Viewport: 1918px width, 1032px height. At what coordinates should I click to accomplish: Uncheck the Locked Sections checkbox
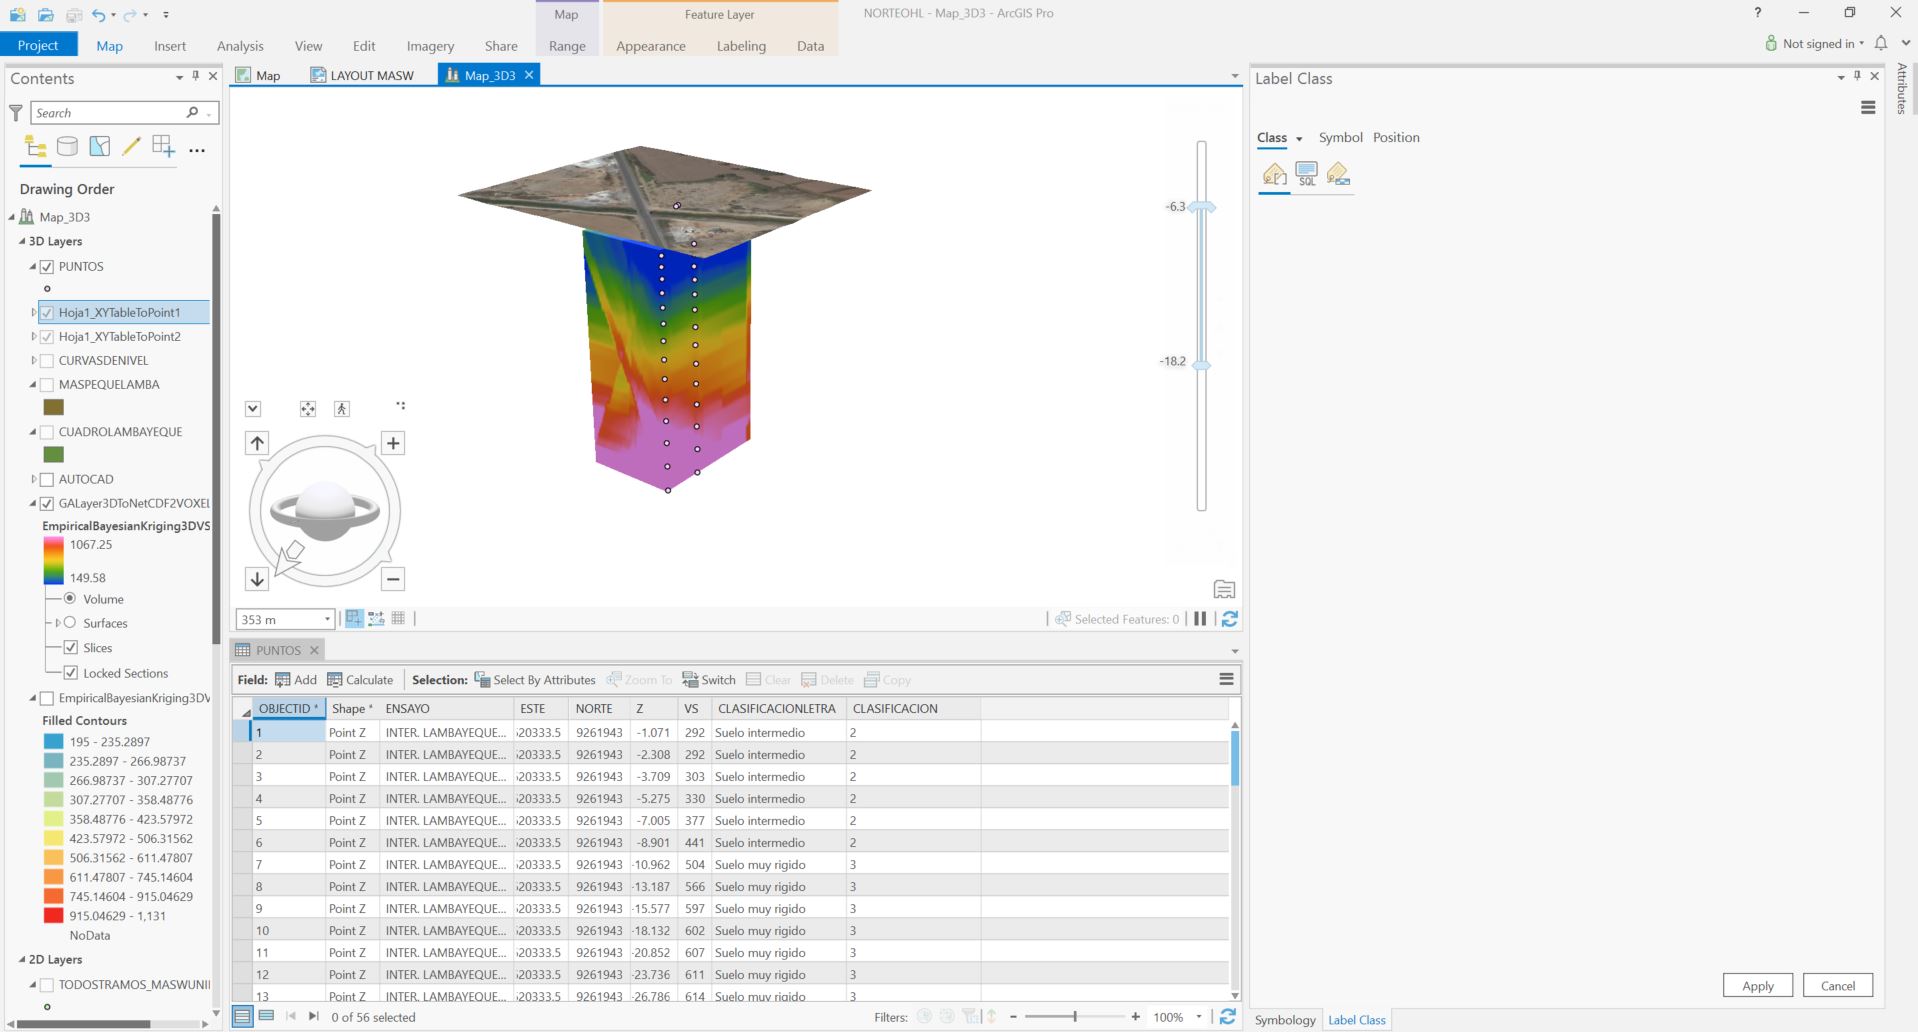coord(71,673)
